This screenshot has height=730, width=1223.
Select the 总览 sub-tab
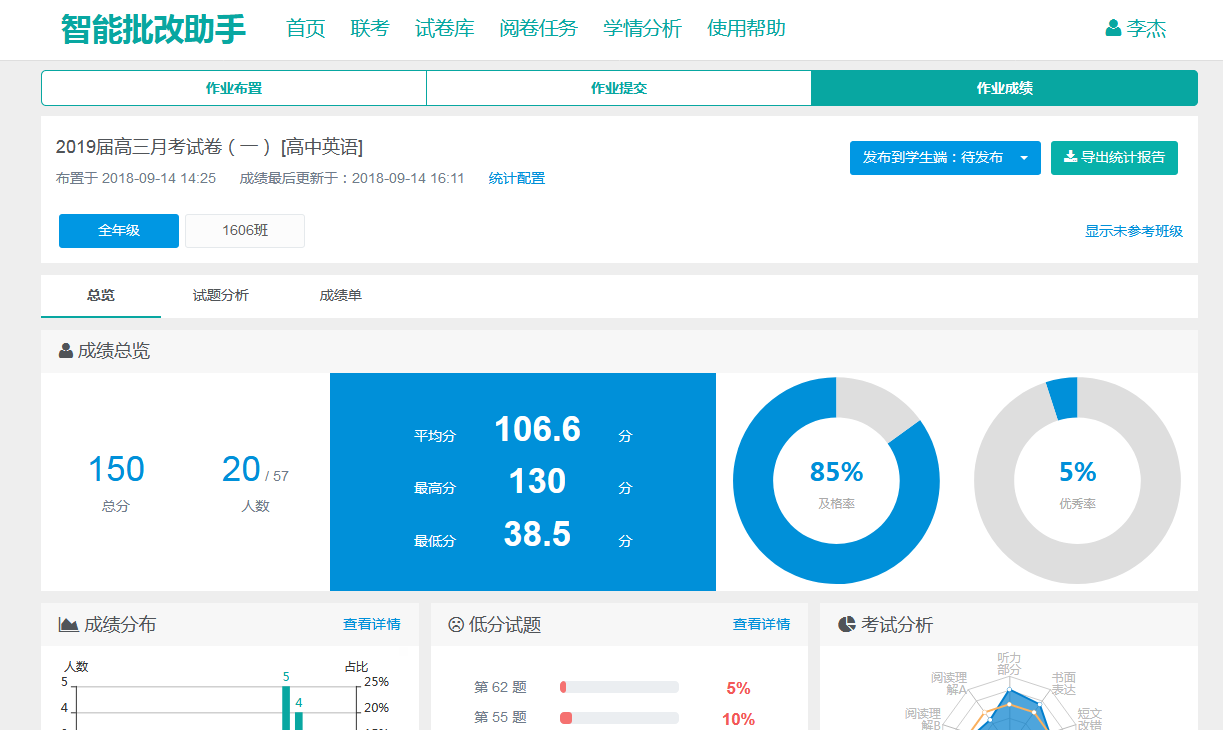[101, 296]
